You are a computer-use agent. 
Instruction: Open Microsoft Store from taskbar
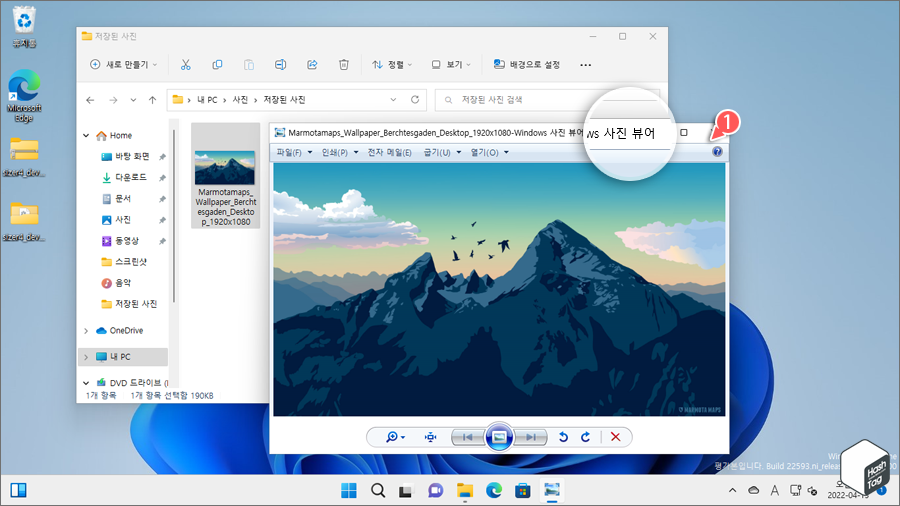pyautogui.click(x=522, y=491)
